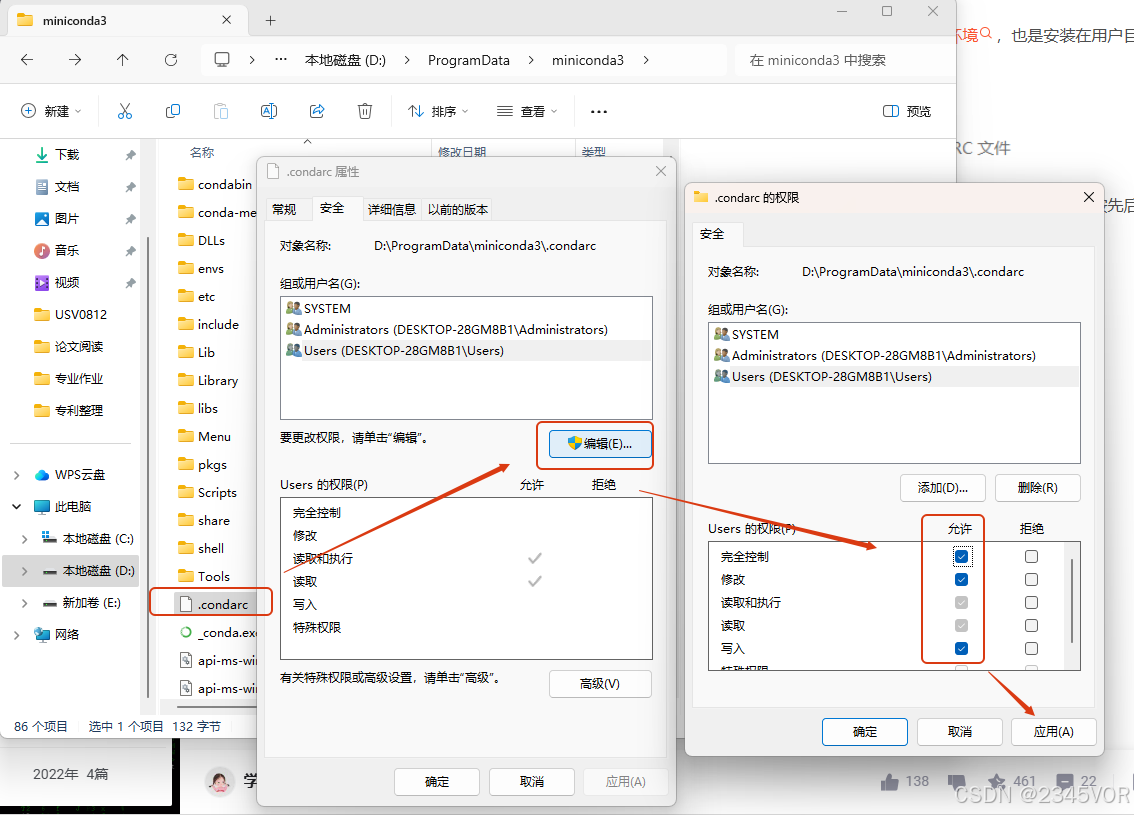1134x815 pixels.
Task: Select WPS云盘 in the sidebar
Action: click(70, 474)
